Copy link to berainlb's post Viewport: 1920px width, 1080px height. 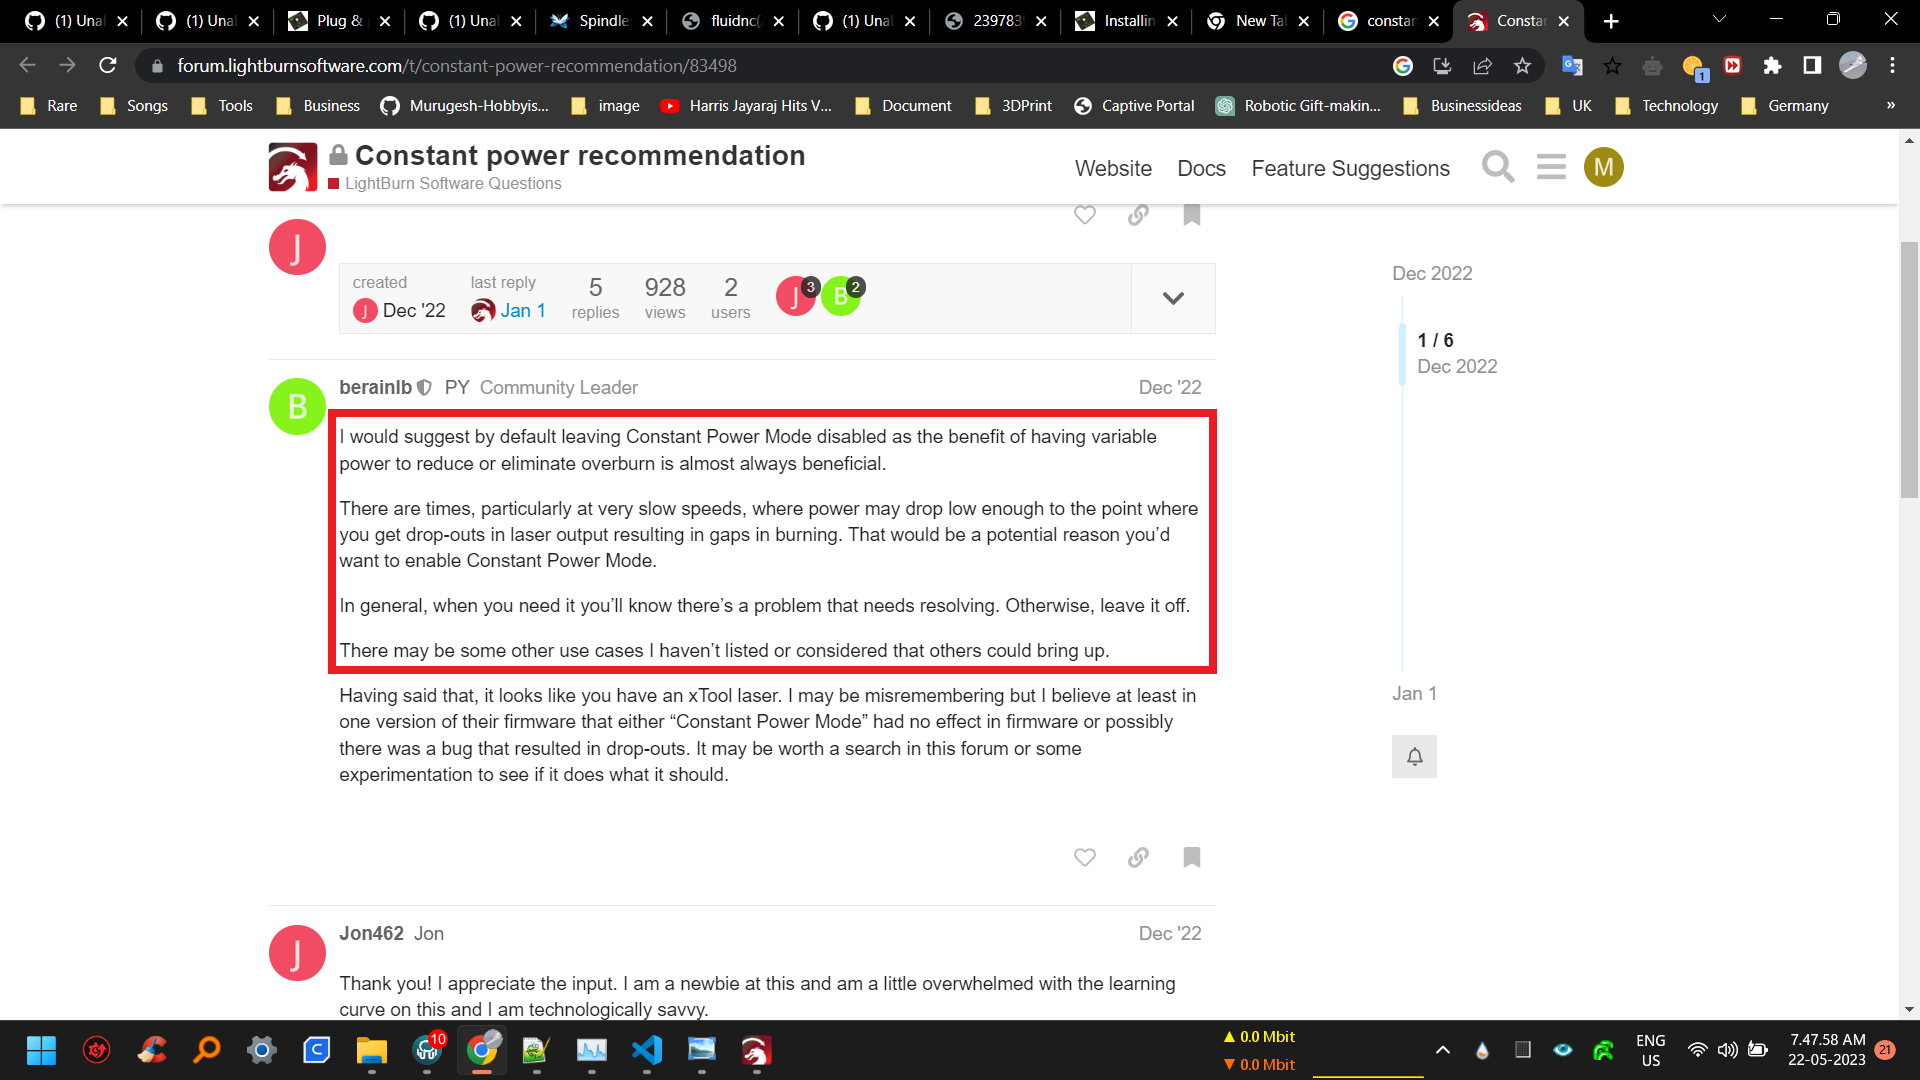pyautogui.click(x=1138, y=857)
